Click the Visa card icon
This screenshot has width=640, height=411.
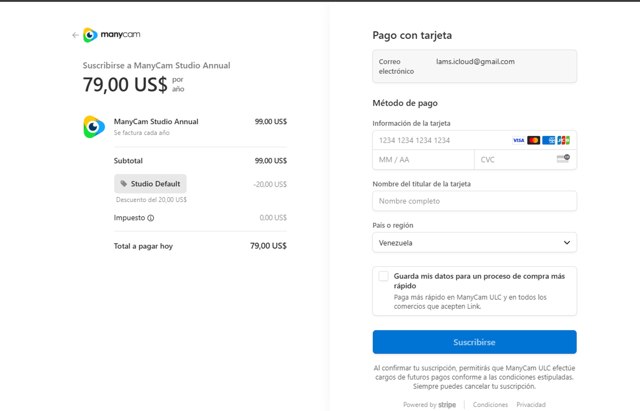click(x=518, y=140)
